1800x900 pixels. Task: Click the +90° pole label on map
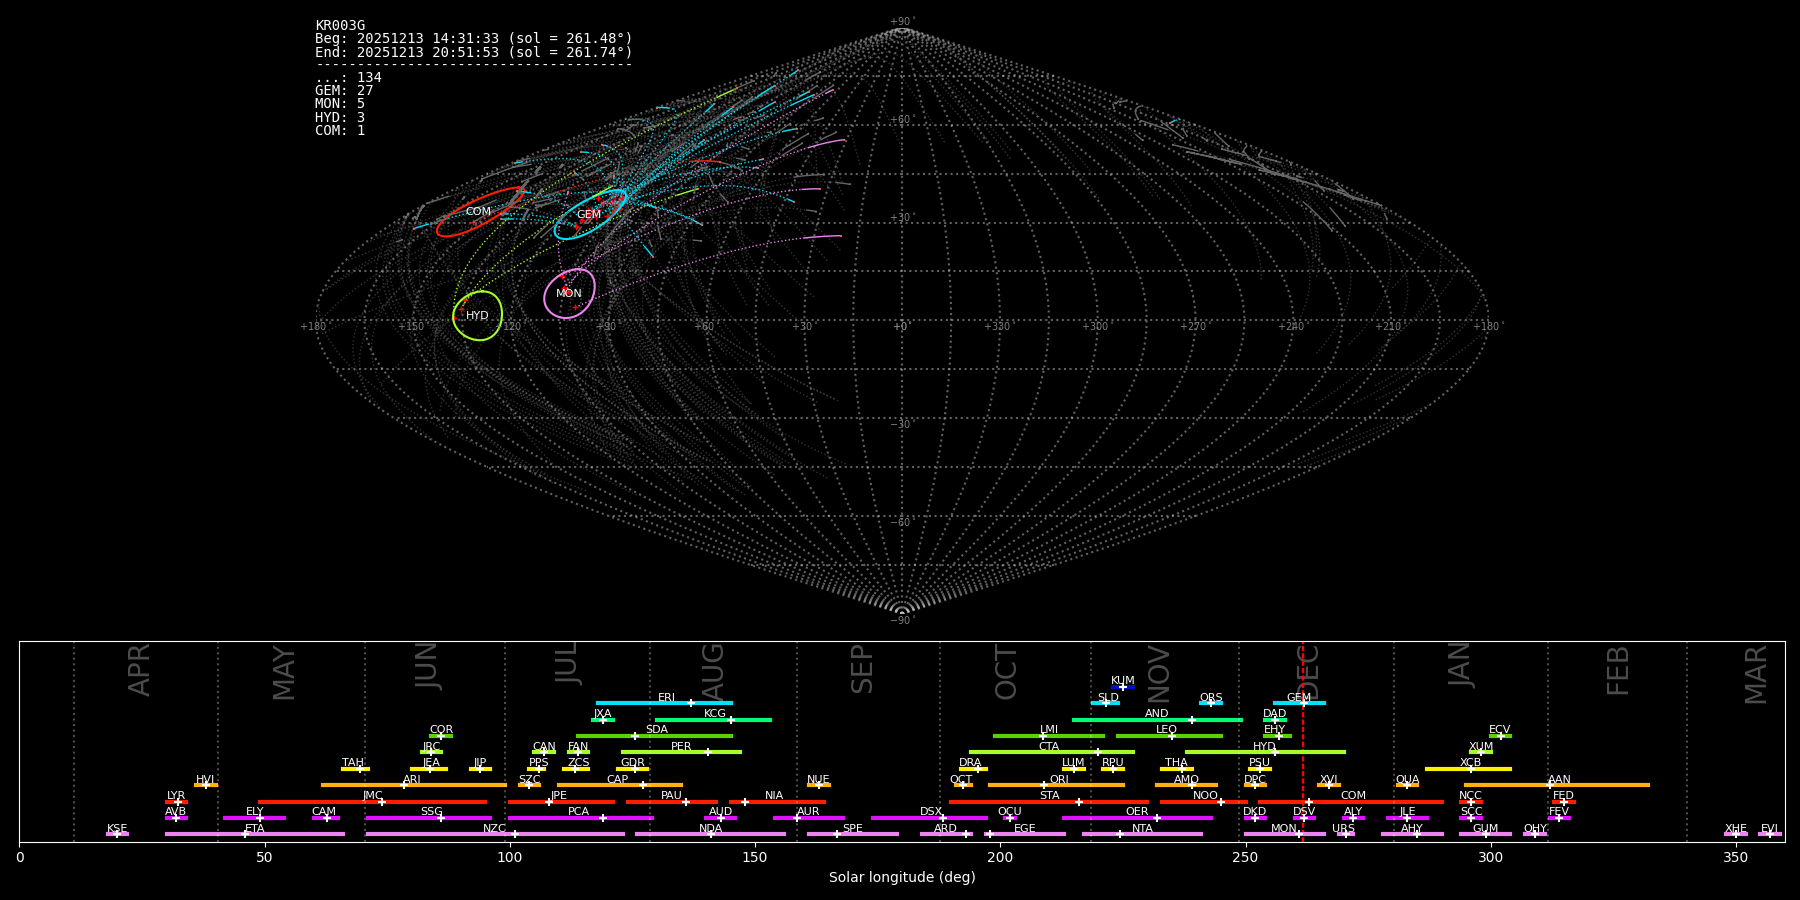pos(901,22)
